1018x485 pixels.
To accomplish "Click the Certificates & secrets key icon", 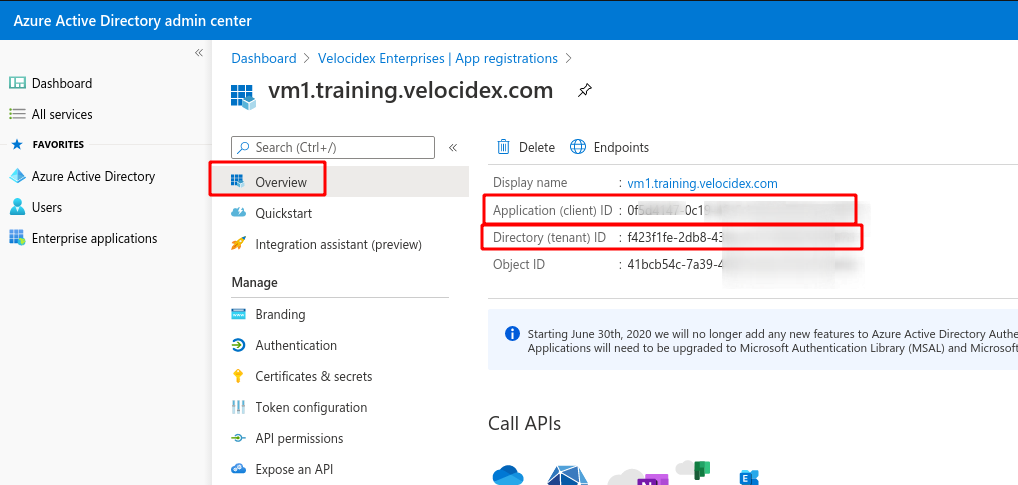I will click(x=238, y=376).
